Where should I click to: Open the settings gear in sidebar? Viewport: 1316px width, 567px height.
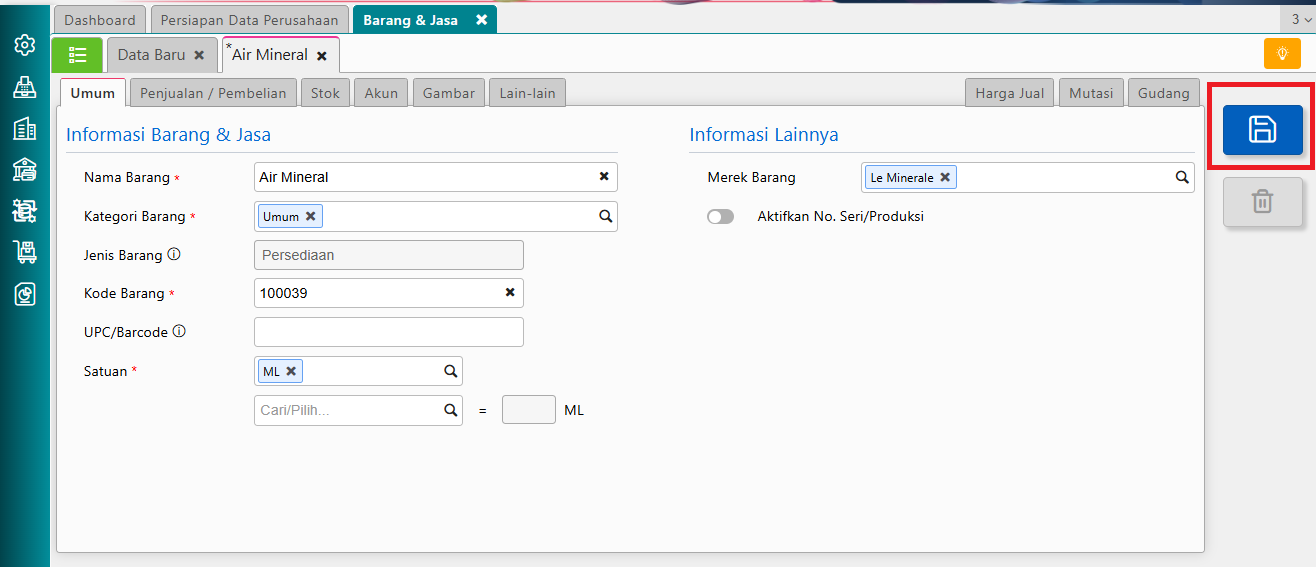coord(25,45)
